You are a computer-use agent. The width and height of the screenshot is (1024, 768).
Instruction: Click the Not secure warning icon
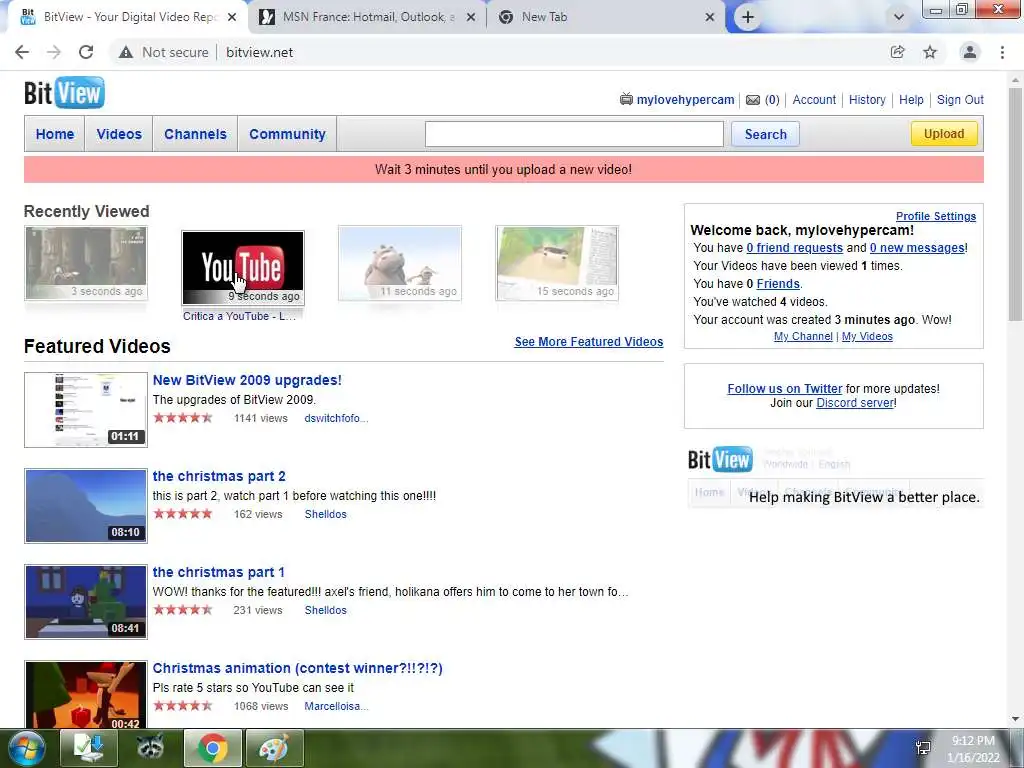point(126,52)
